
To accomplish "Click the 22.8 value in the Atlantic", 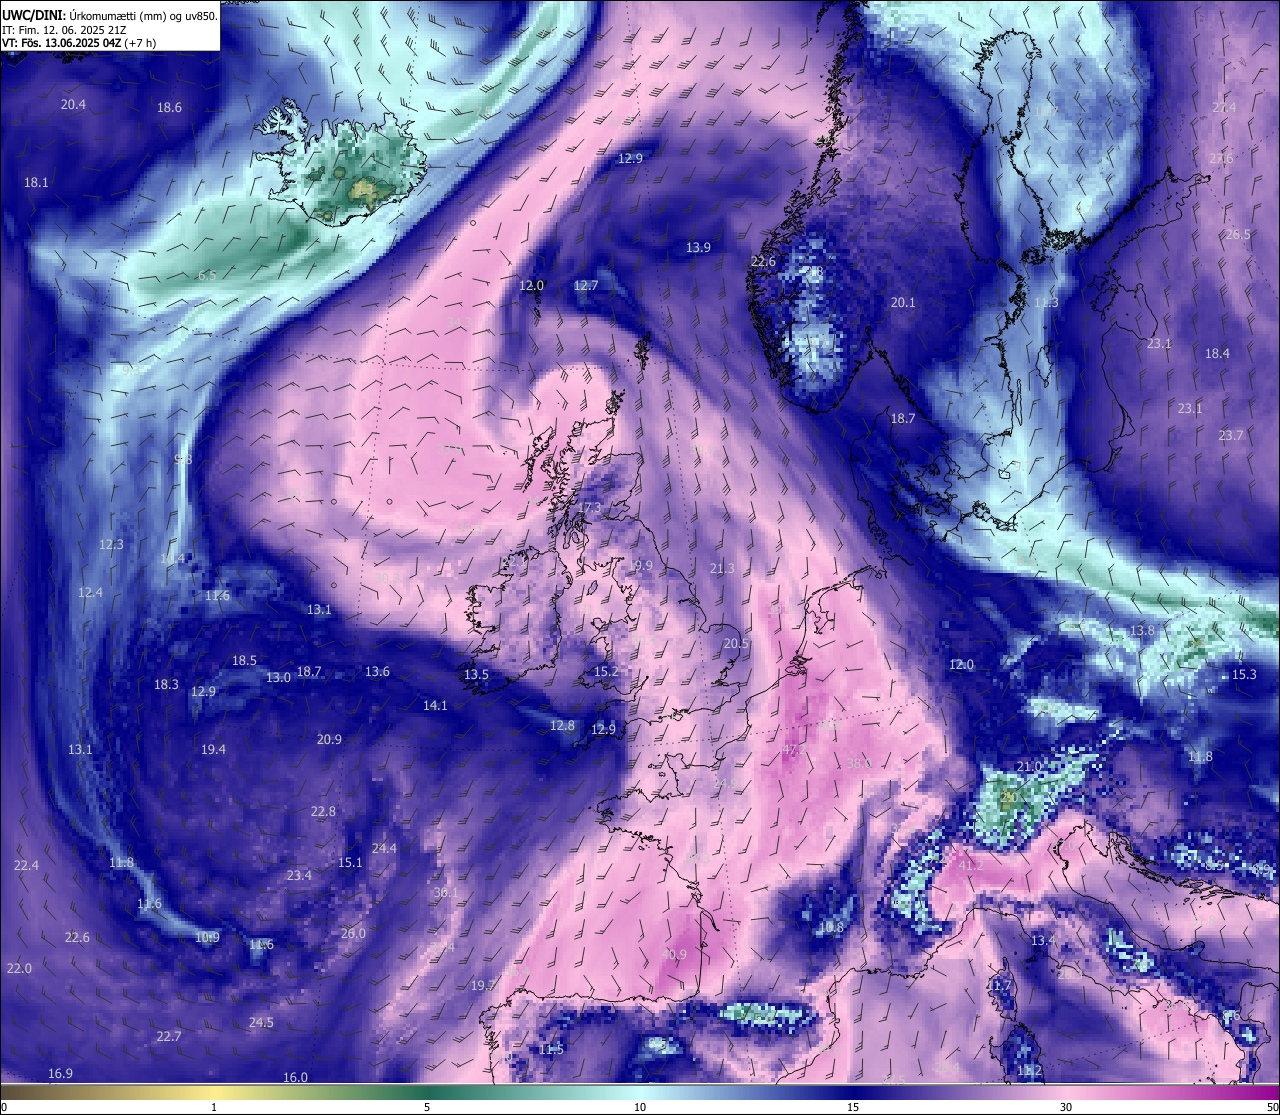I will [323, 811].
